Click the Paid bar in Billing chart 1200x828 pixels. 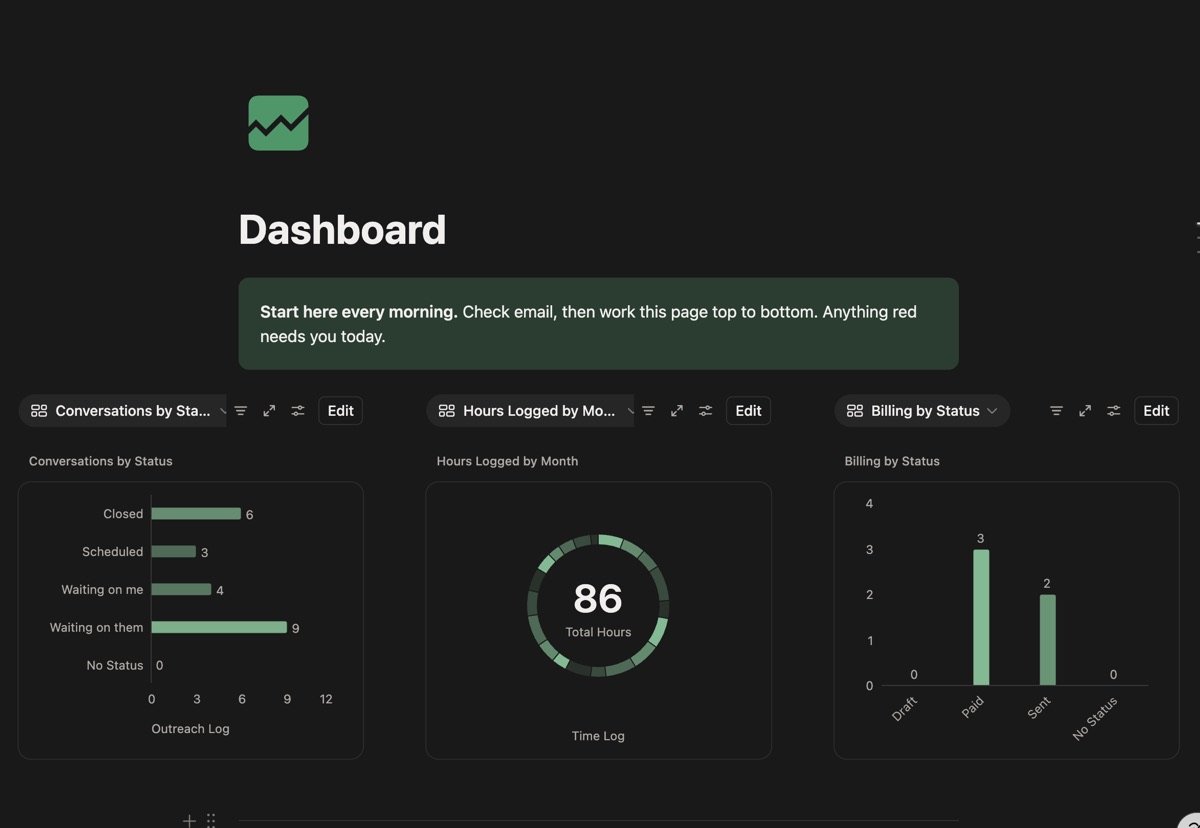981,617
